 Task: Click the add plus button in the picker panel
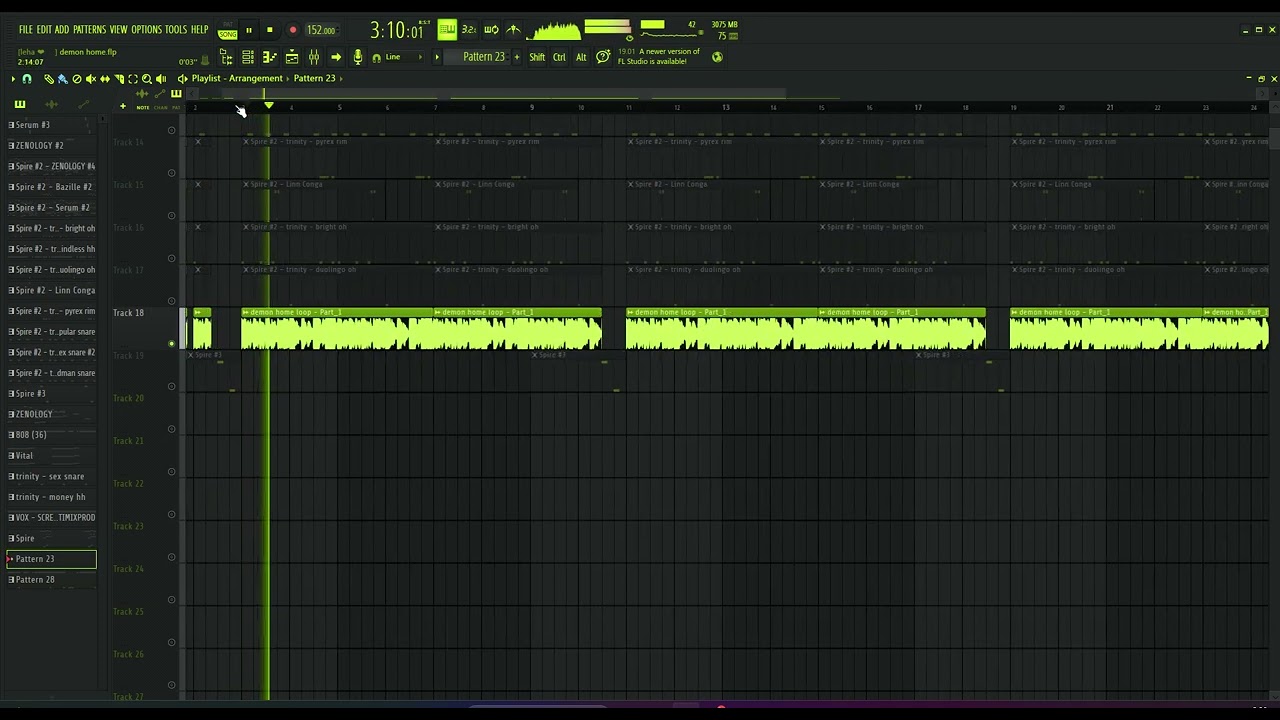pyautogui.click(x=123, y=106)
